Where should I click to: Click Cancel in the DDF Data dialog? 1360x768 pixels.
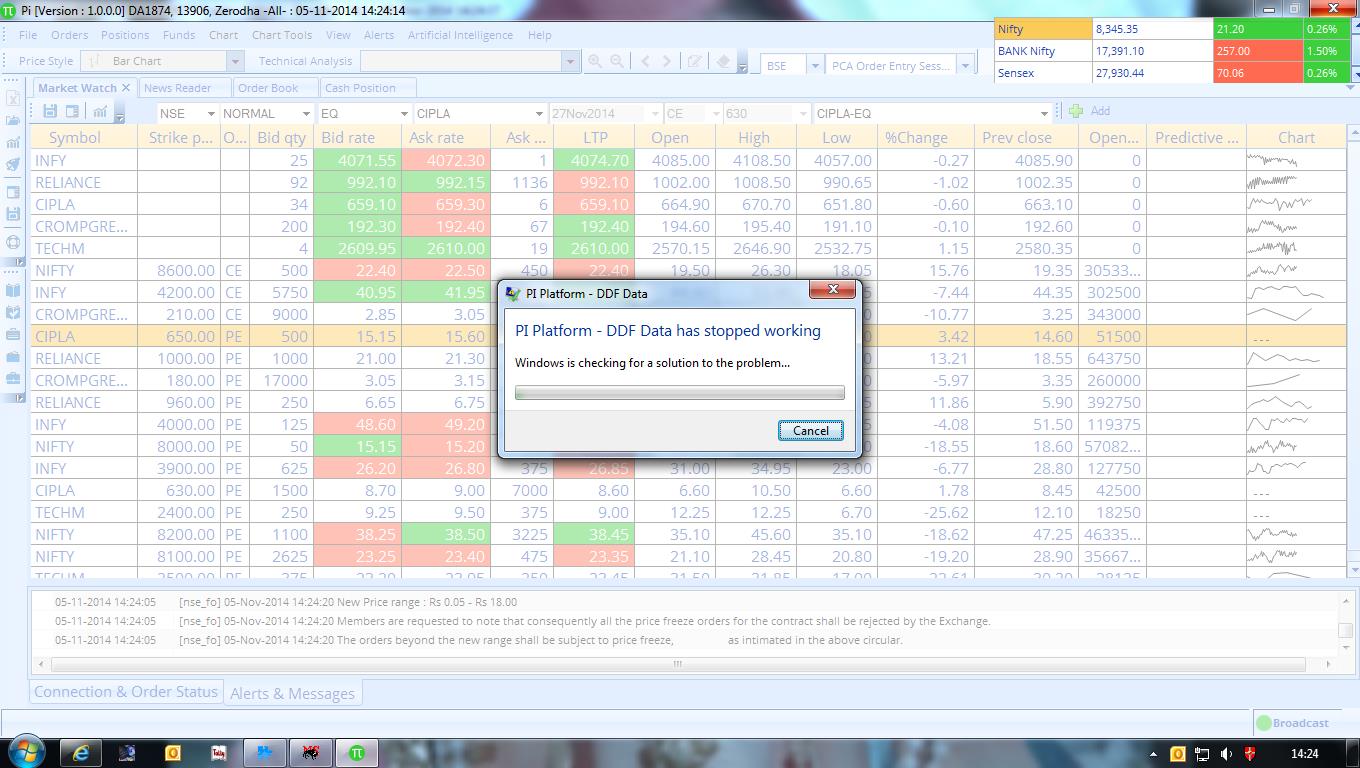point(810,431)
